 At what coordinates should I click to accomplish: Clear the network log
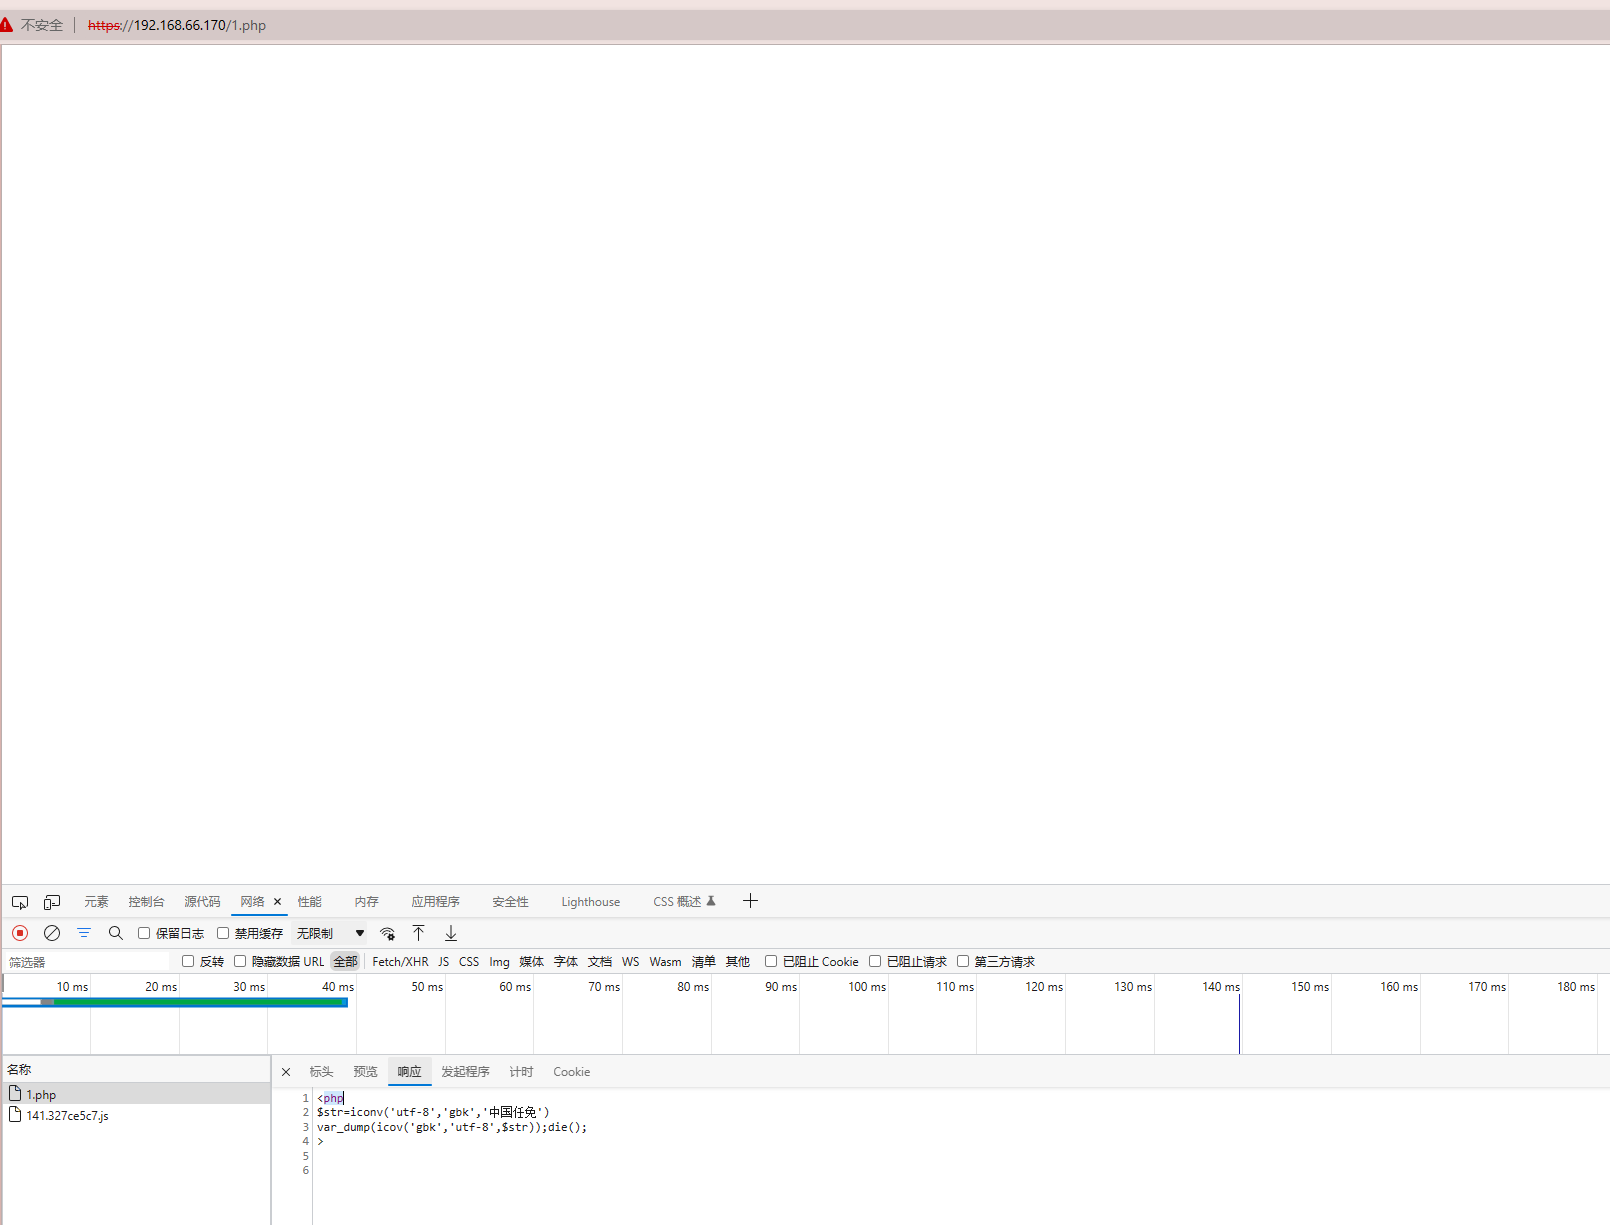pyautogui.click(x=52, y=933)
